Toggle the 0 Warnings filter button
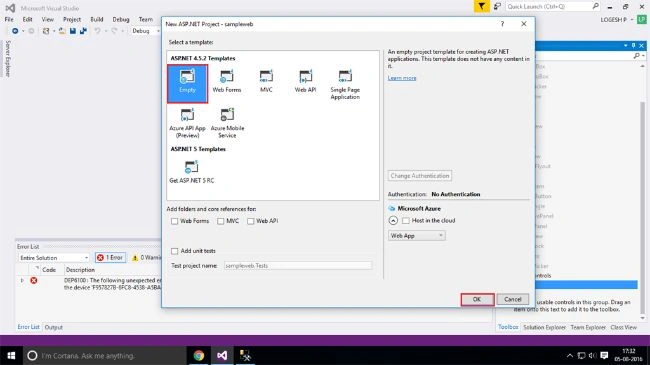Image resolution: width=650 pixels, height=365 pixels. pyautogui.click(x=146, y=258)
